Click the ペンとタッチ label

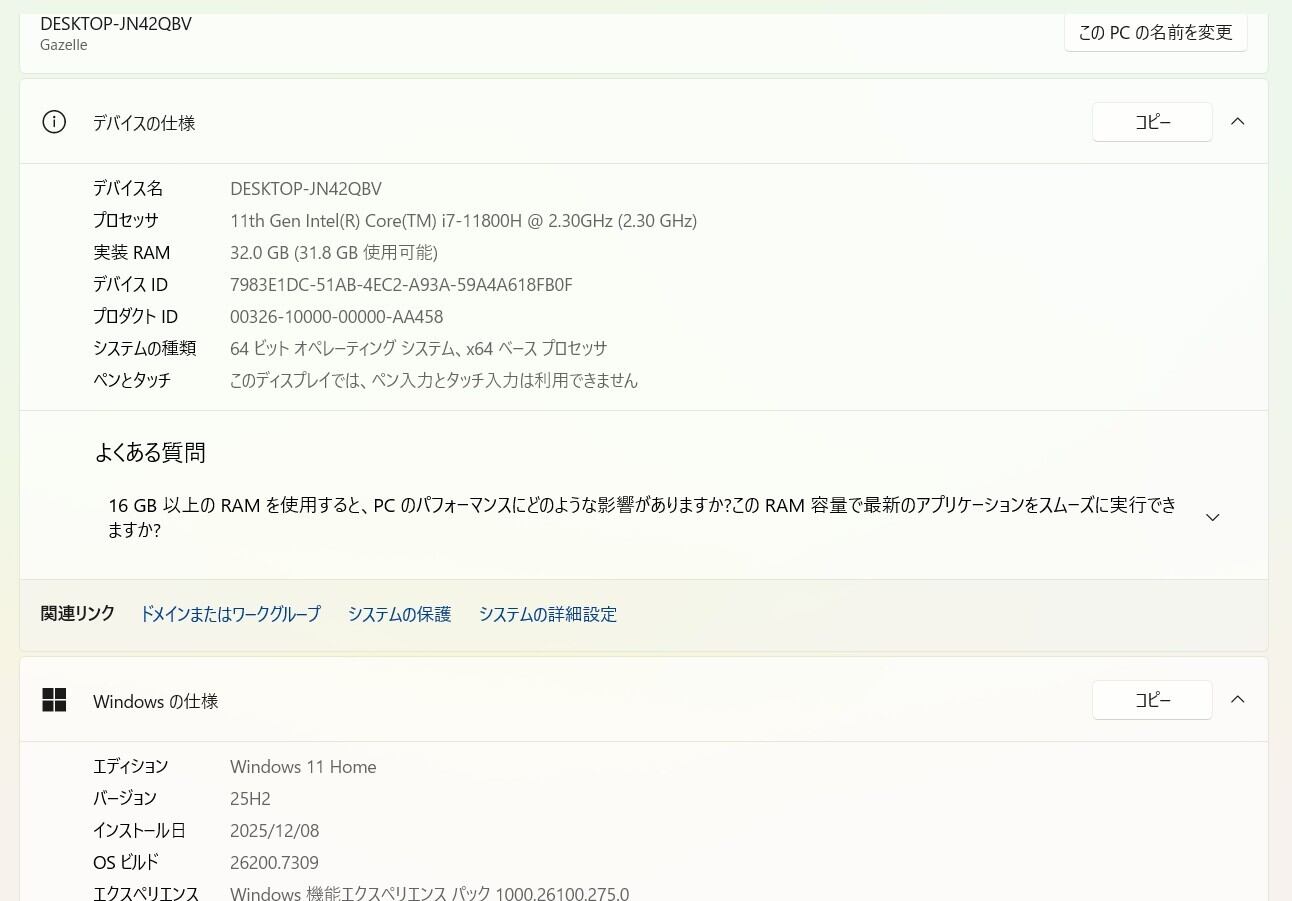click(x=132, y=381)
